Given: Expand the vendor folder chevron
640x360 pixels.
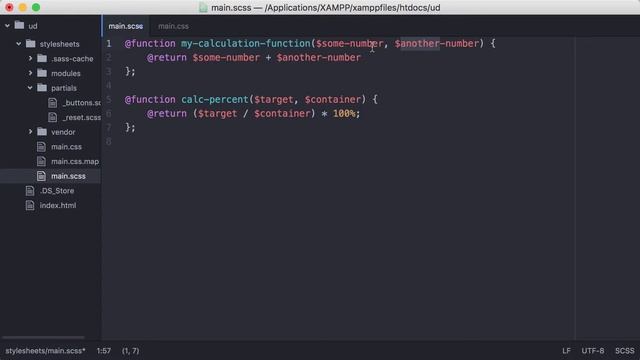Looking at the screenshot, I should 30,132.
